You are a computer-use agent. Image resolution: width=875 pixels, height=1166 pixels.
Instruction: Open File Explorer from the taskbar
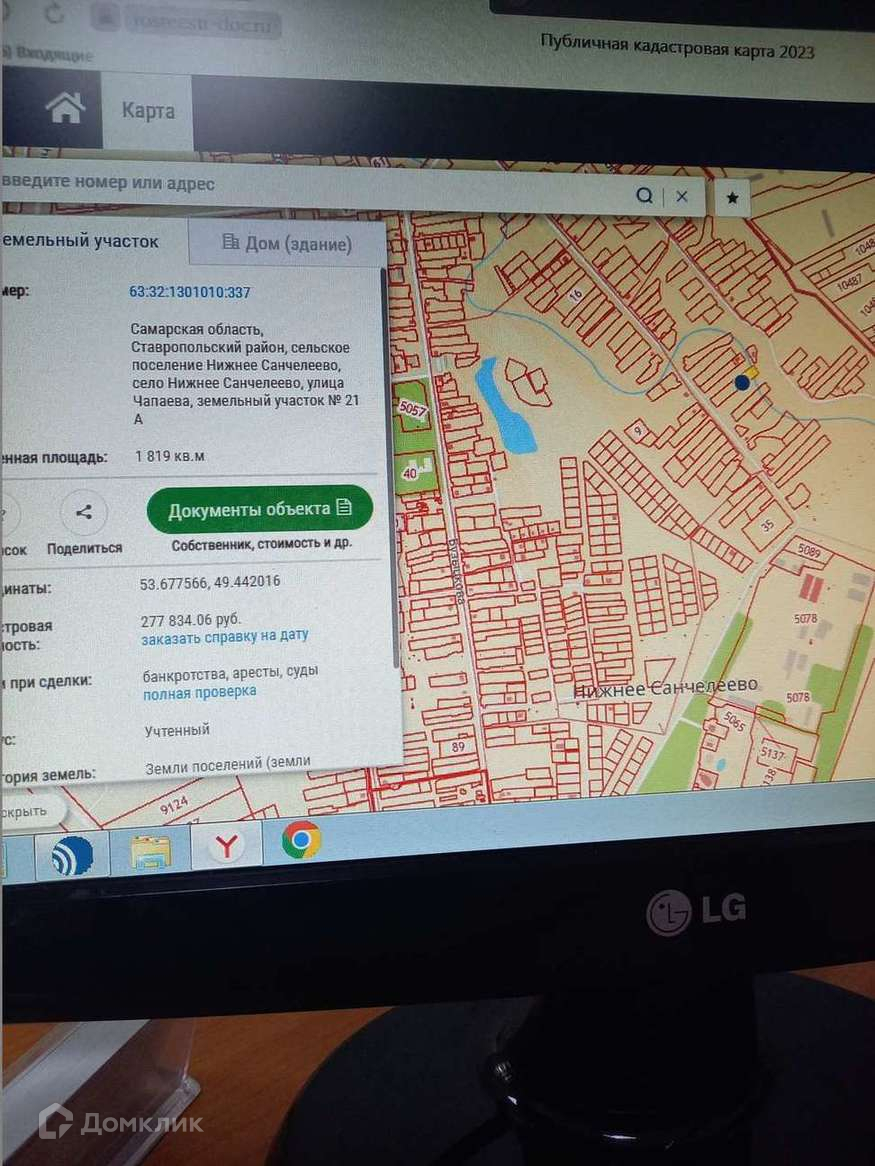(151, 851)
